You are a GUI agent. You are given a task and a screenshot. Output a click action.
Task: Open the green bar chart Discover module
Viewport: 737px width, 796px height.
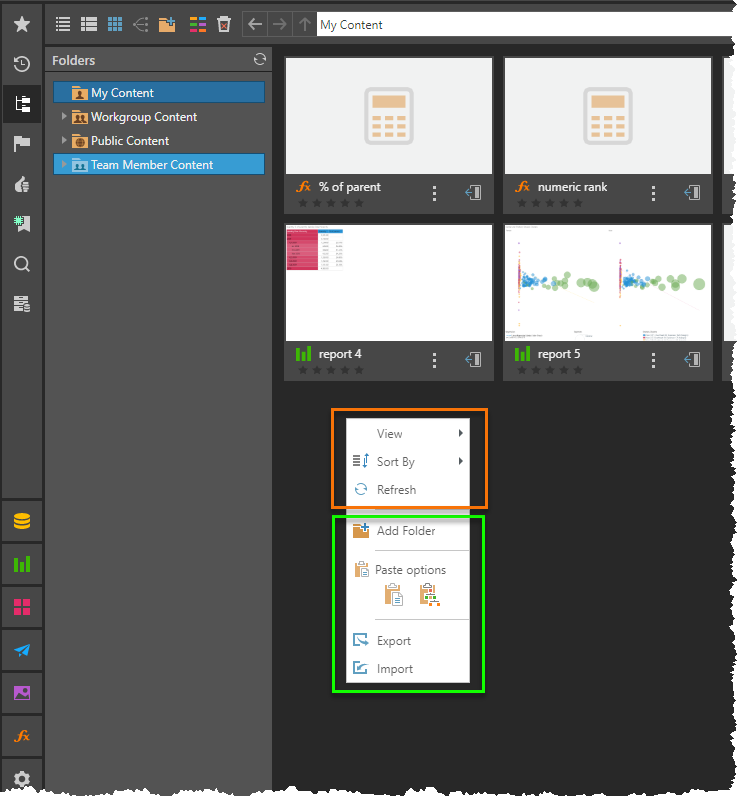point(21,564)
